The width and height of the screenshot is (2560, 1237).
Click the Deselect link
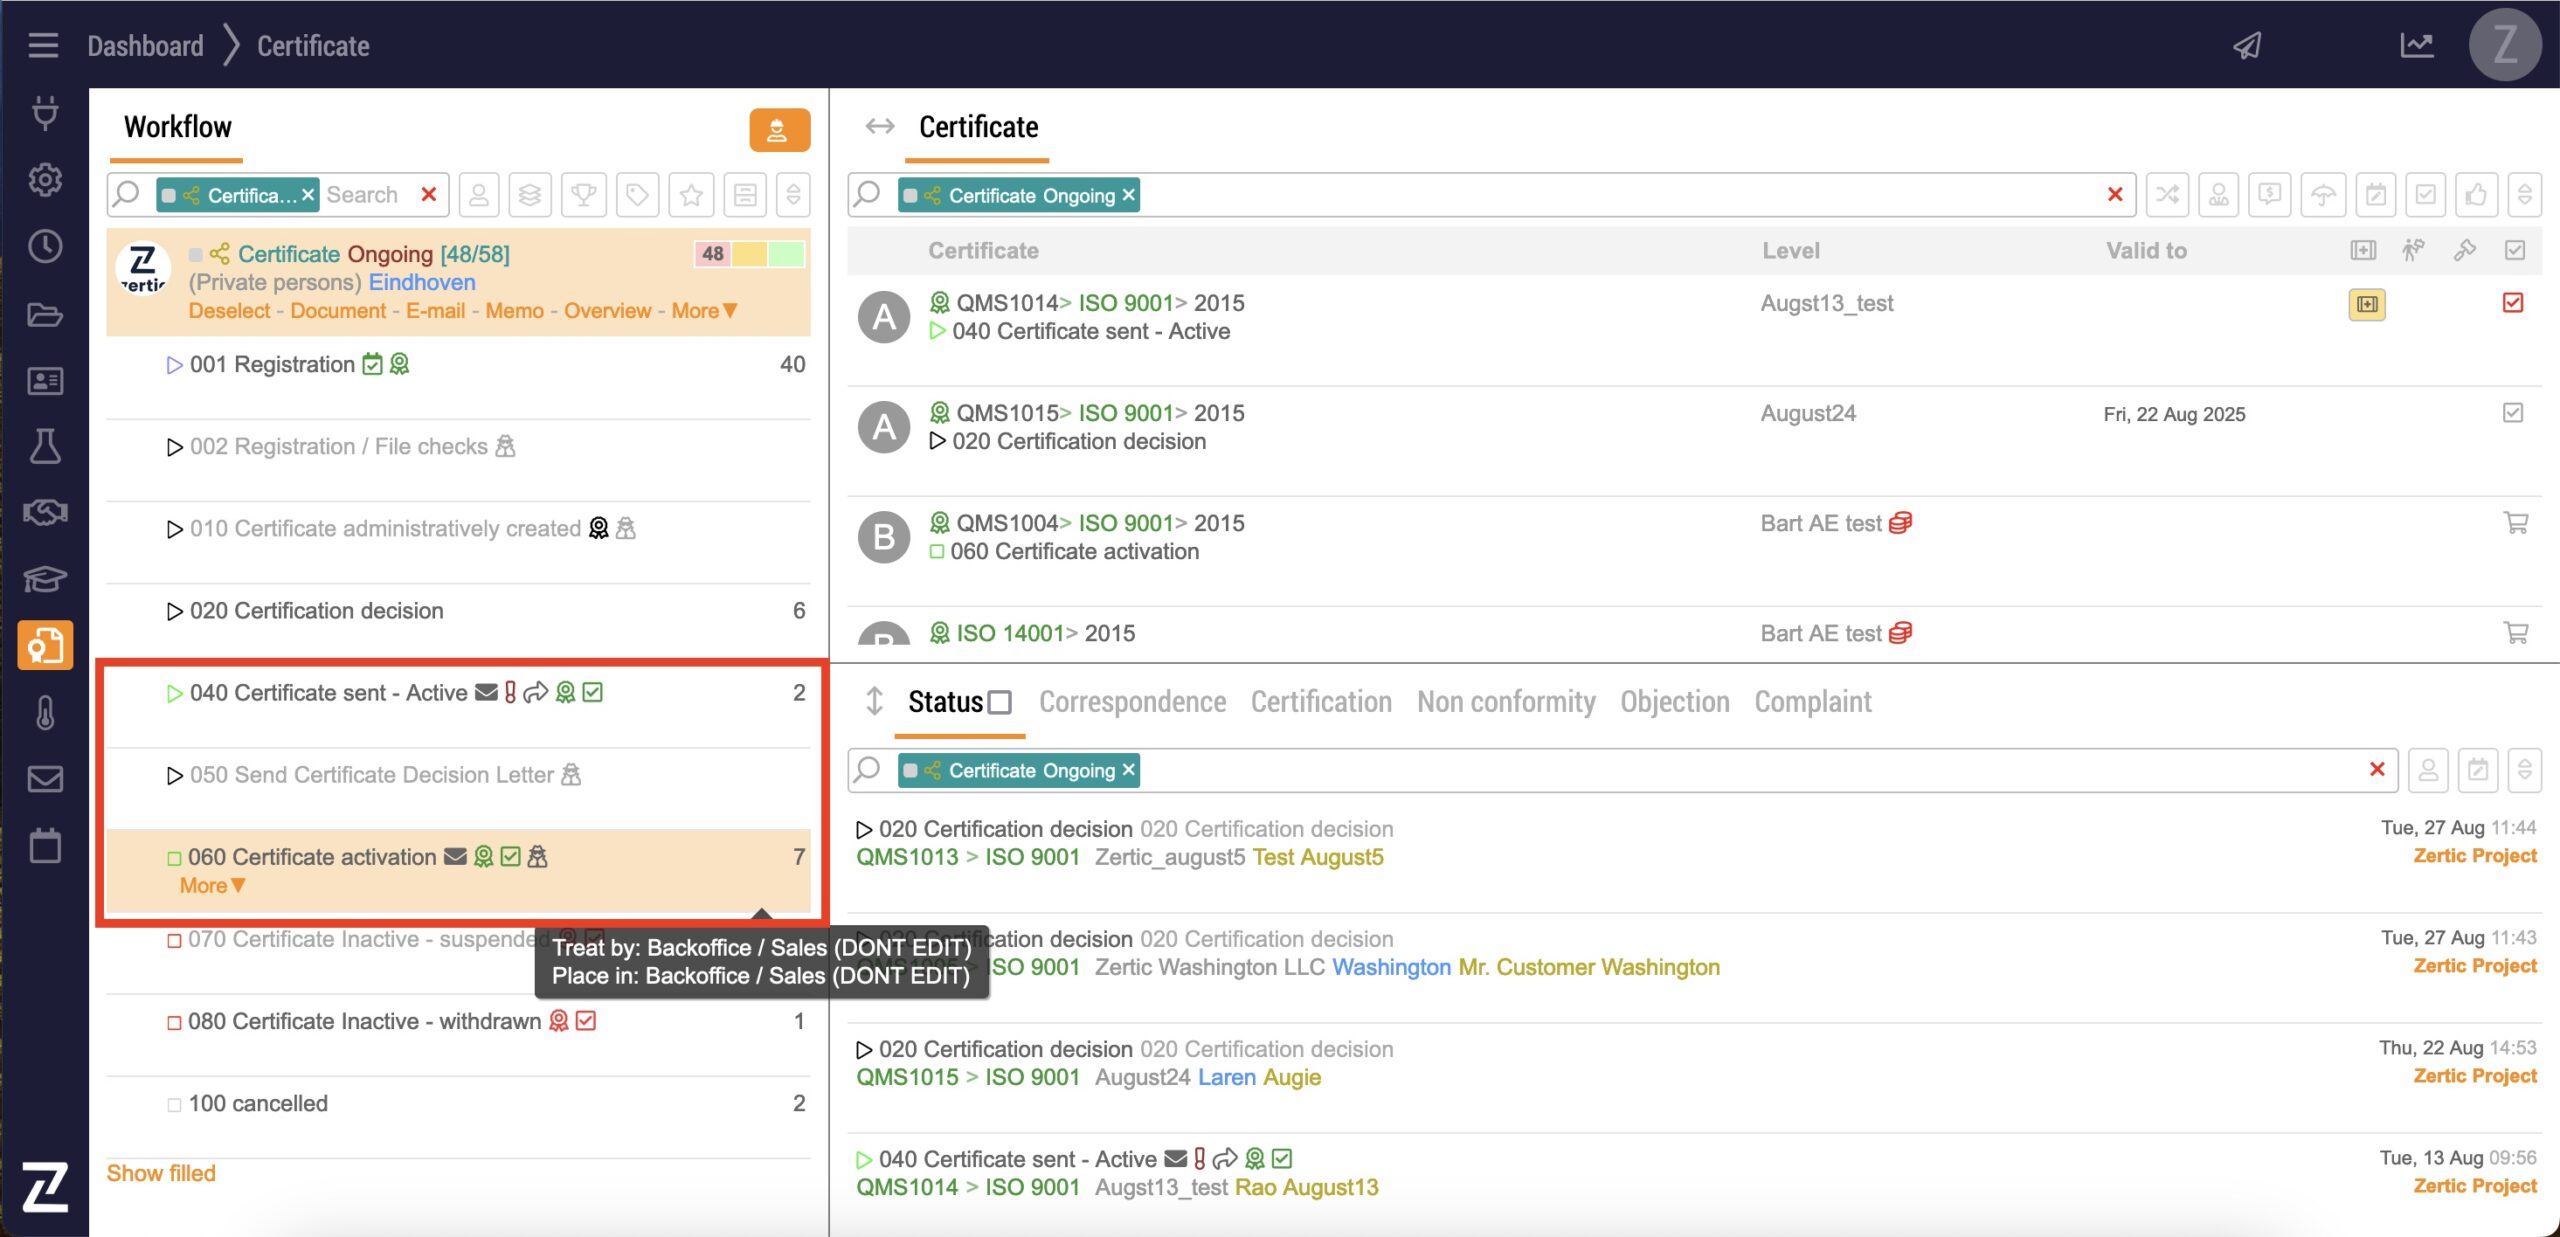point(229,311)
